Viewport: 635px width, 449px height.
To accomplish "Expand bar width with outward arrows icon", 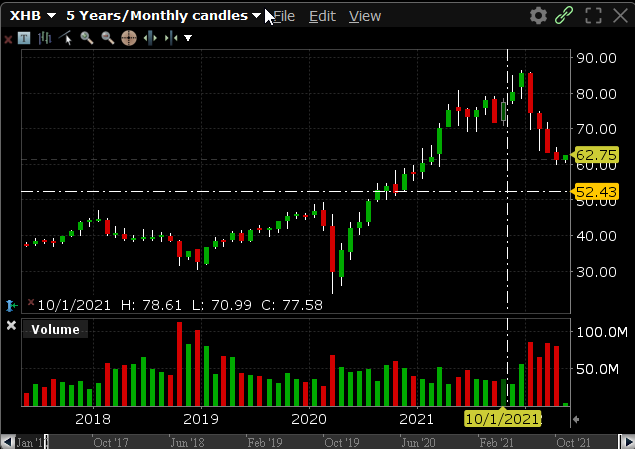I will click(150, 38).
